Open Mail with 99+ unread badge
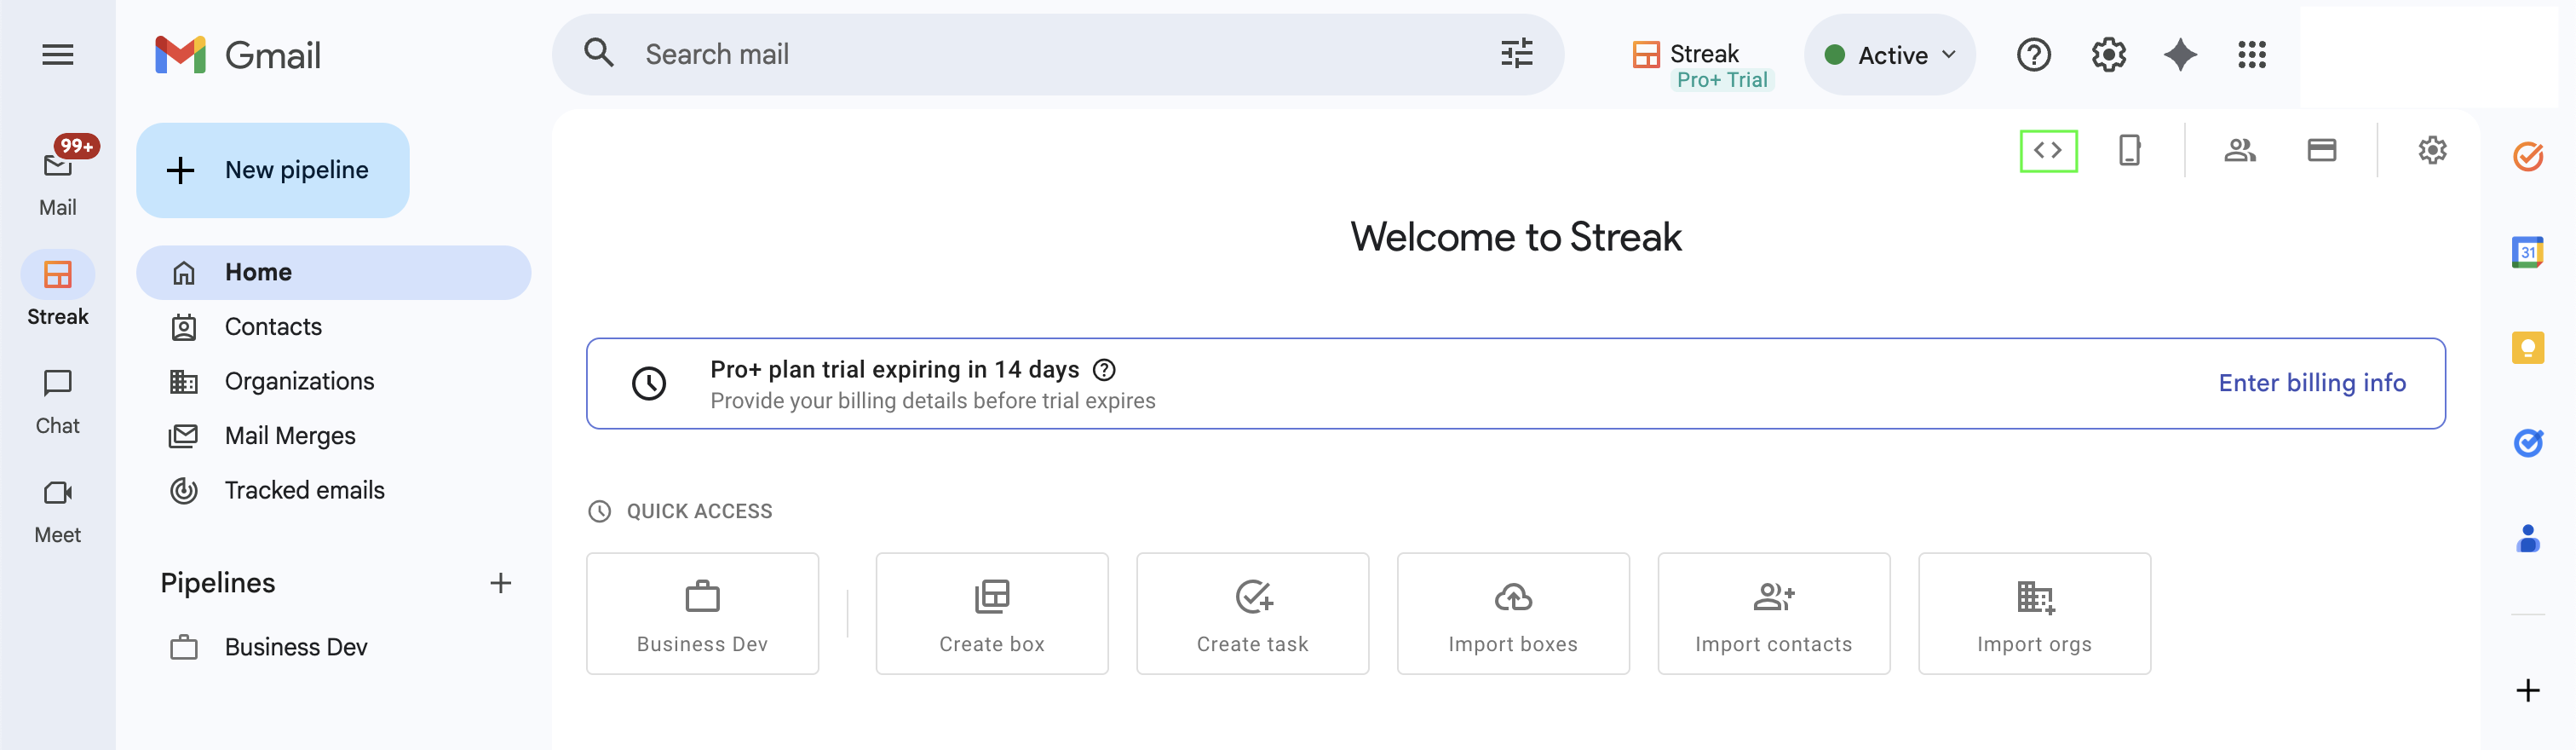 click(x=58, y=178)
